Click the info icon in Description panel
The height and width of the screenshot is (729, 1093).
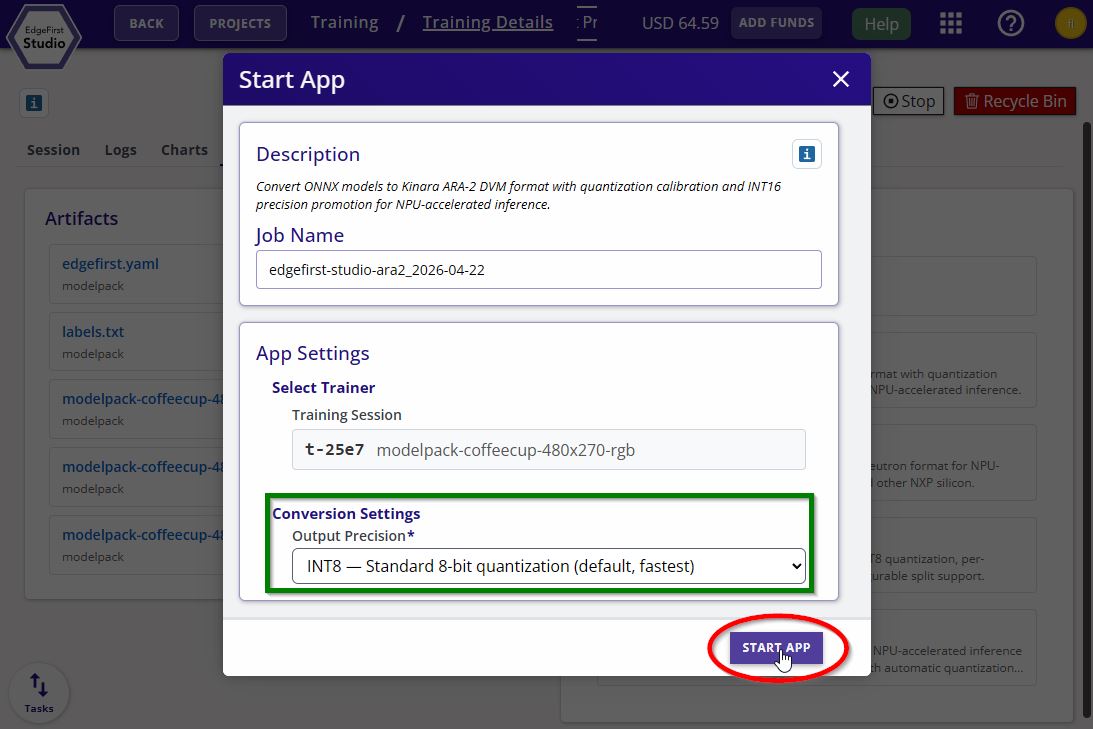pos(807,154)
